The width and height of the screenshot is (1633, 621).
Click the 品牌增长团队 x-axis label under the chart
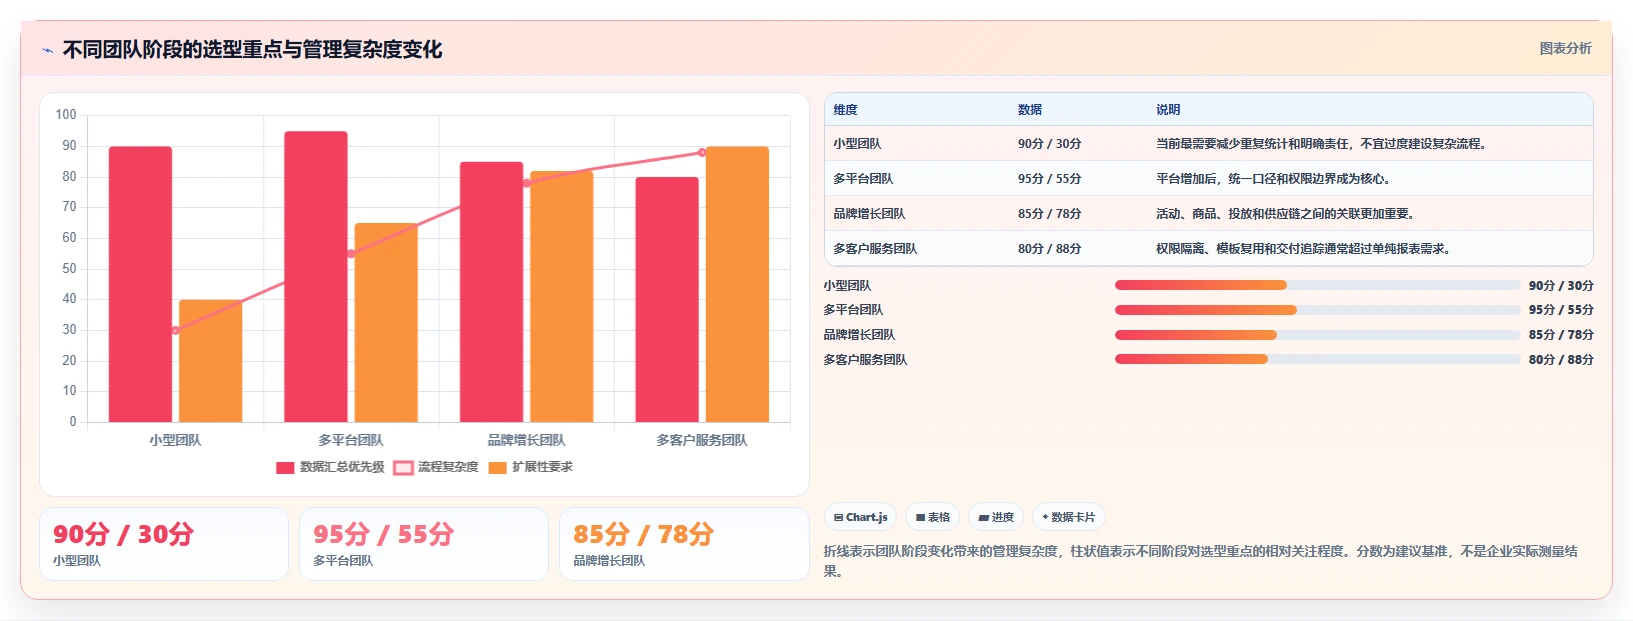(526, 440)
